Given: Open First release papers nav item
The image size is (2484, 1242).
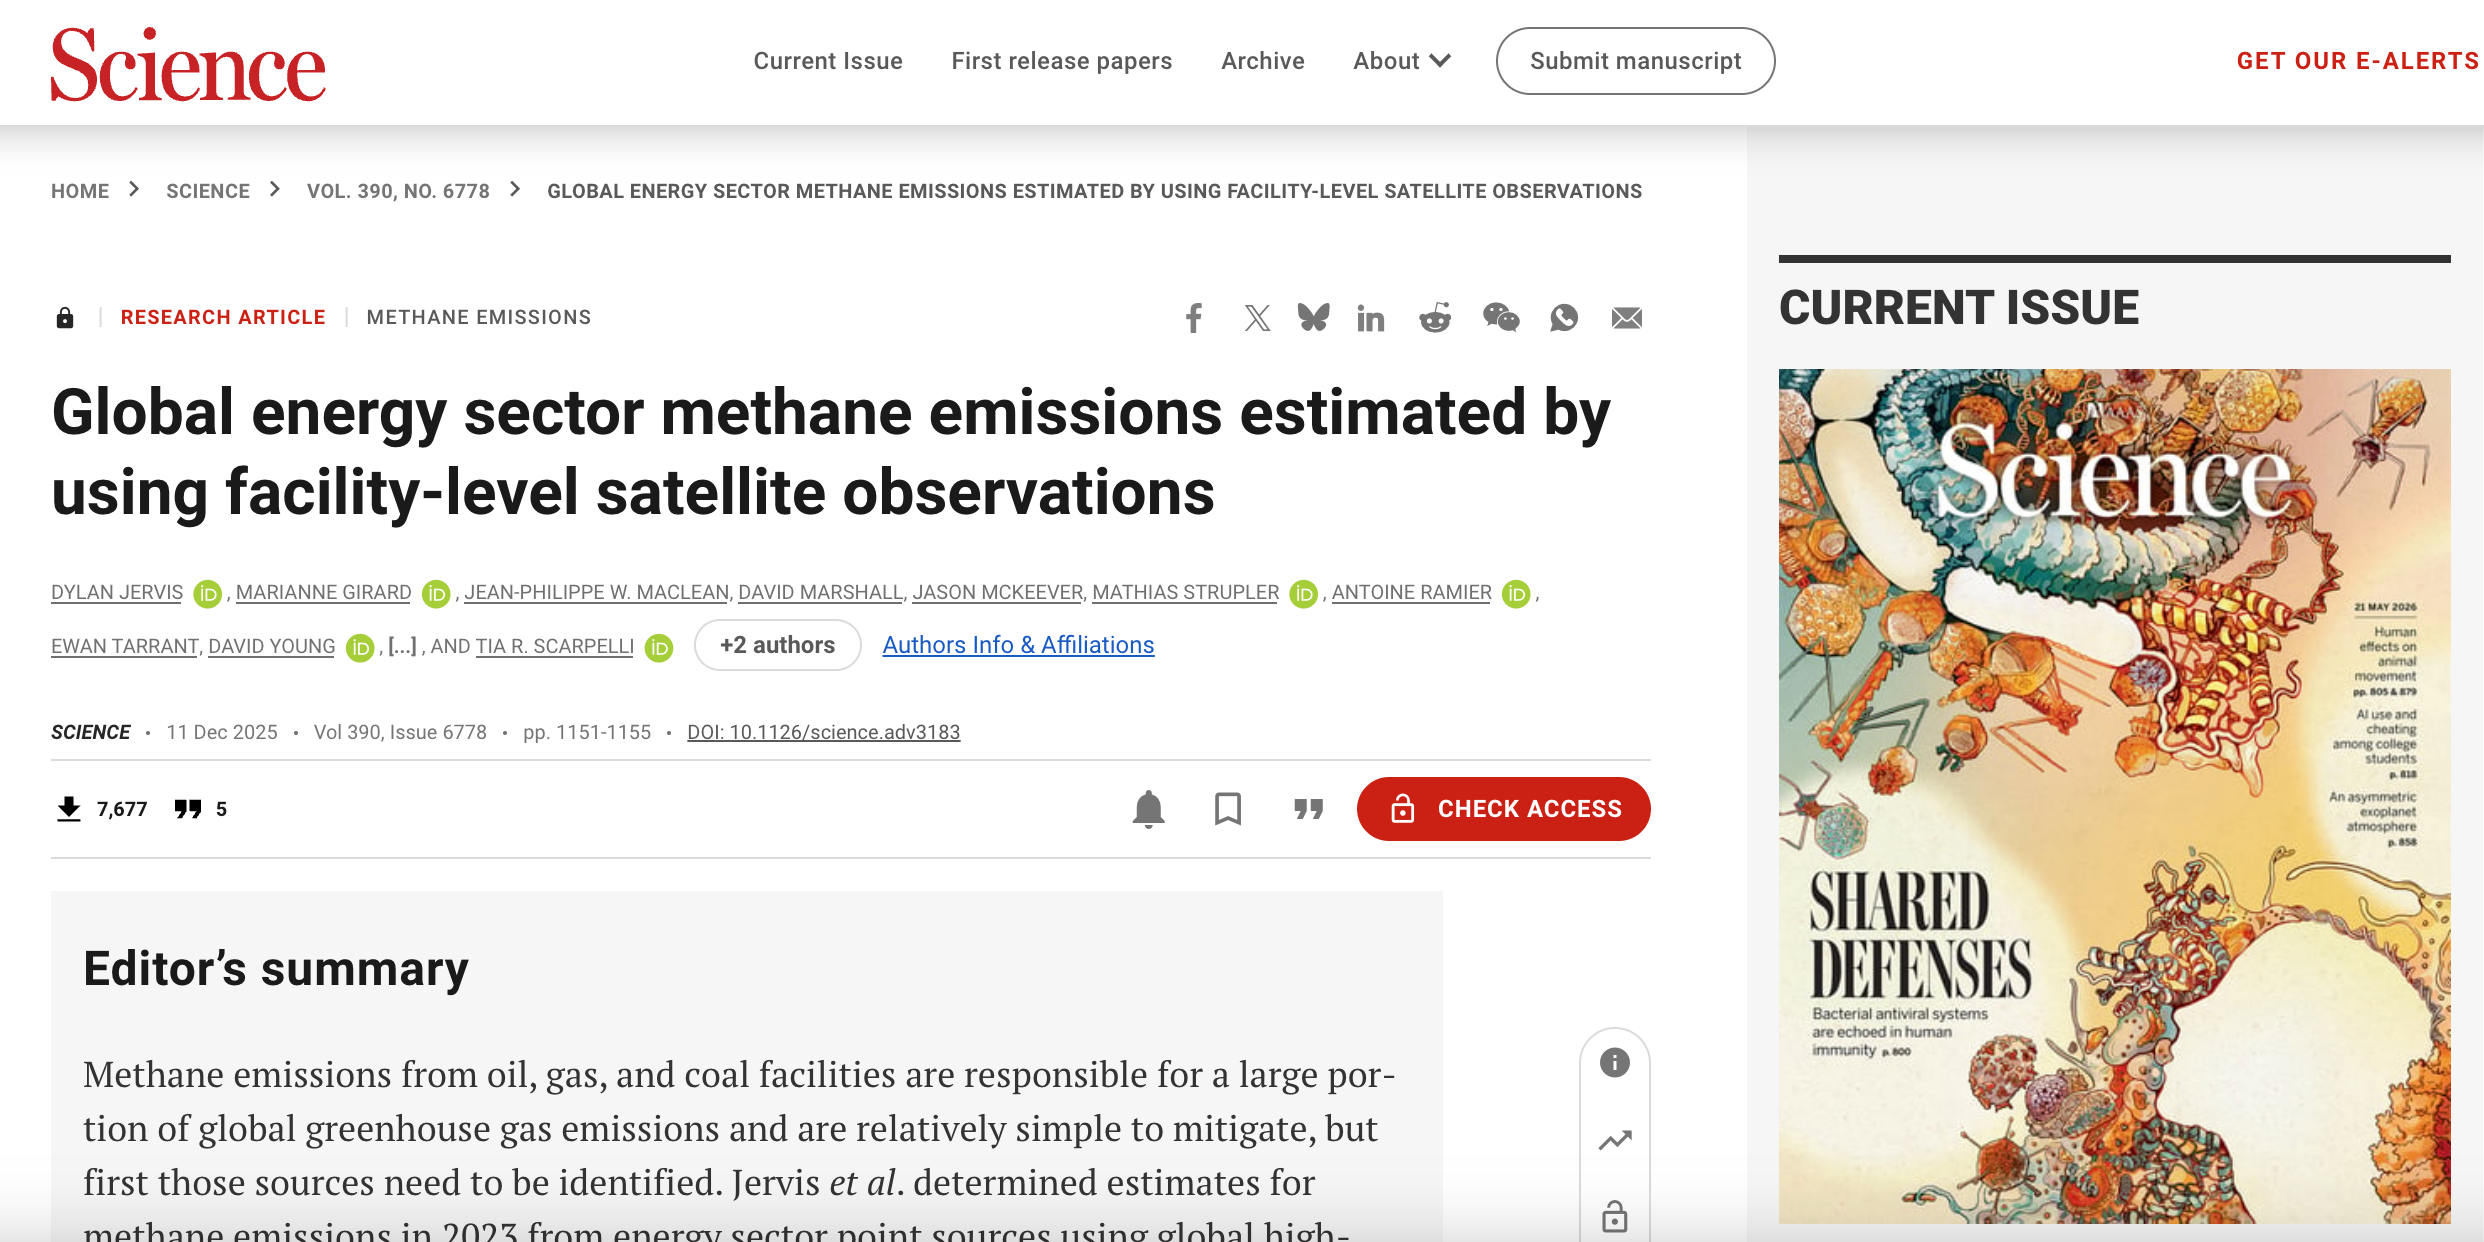Looking at the screenshot, I should click(x=1062, y=61).
